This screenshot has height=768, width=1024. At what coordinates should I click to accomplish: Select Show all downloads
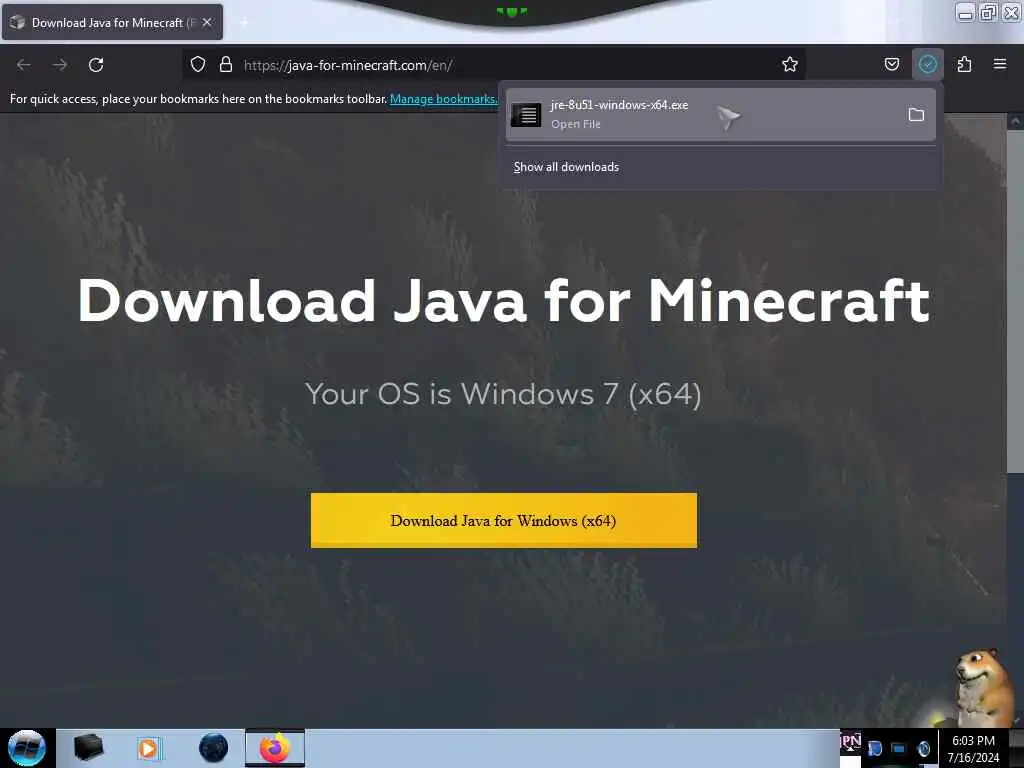(x=566, y=167)
